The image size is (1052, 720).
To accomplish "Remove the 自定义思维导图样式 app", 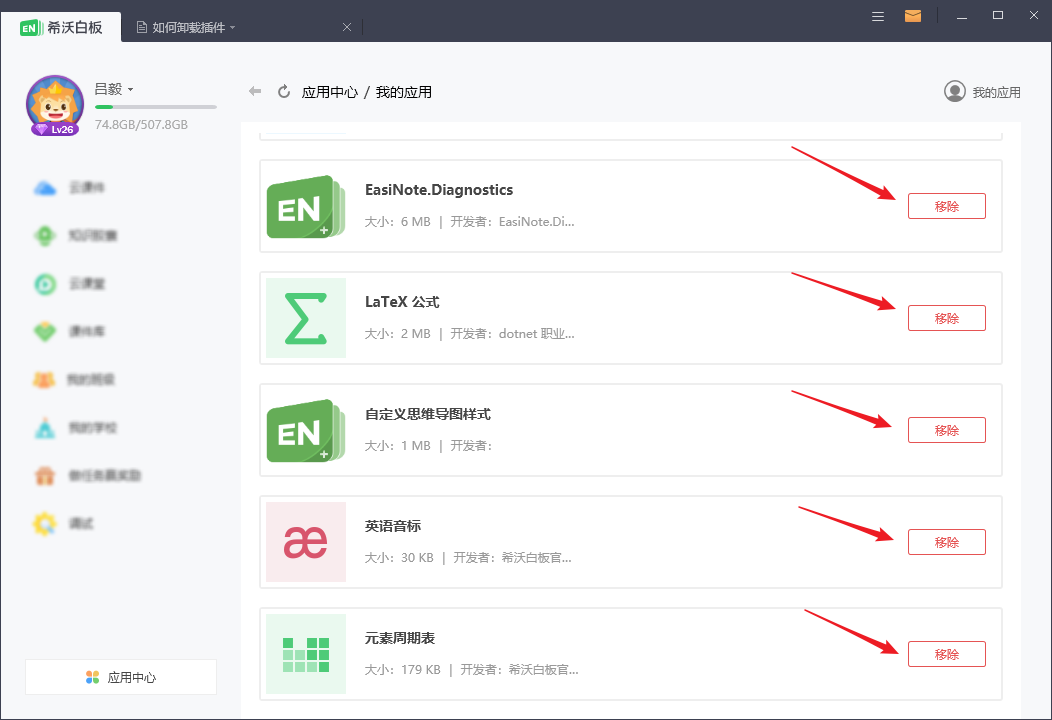I will pos(947,430).
